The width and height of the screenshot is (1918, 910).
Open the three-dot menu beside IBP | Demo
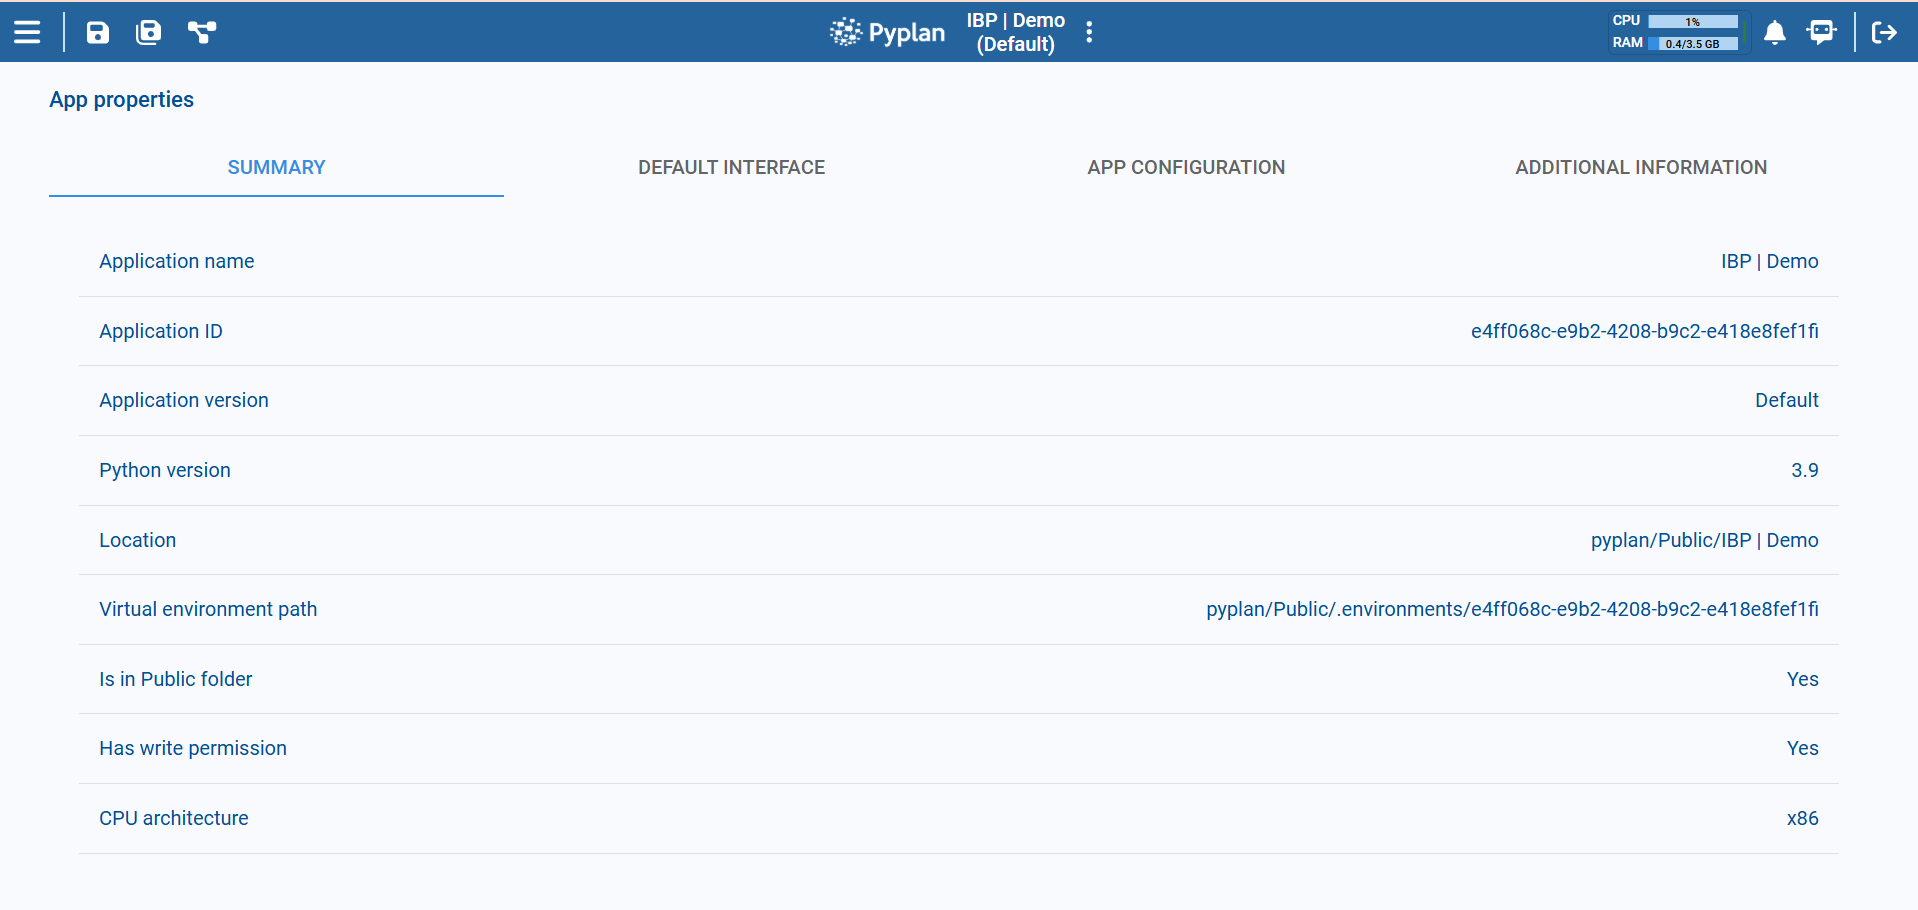[x=1089, y=31]
